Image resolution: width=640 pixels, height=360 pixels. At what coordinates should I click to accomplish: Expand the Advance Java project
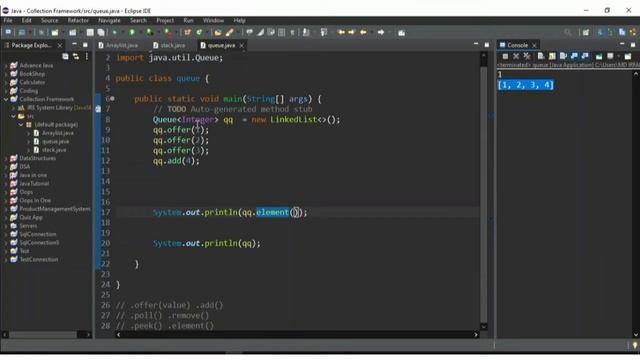coord(6,65)
